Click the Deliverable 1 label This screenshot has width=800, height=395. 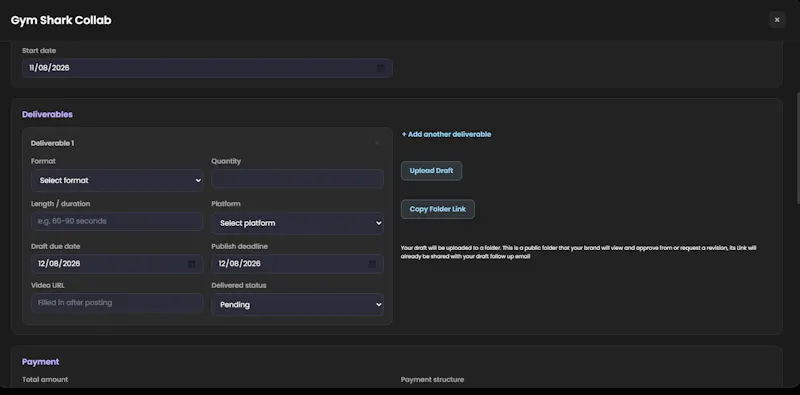pos(53,143)
